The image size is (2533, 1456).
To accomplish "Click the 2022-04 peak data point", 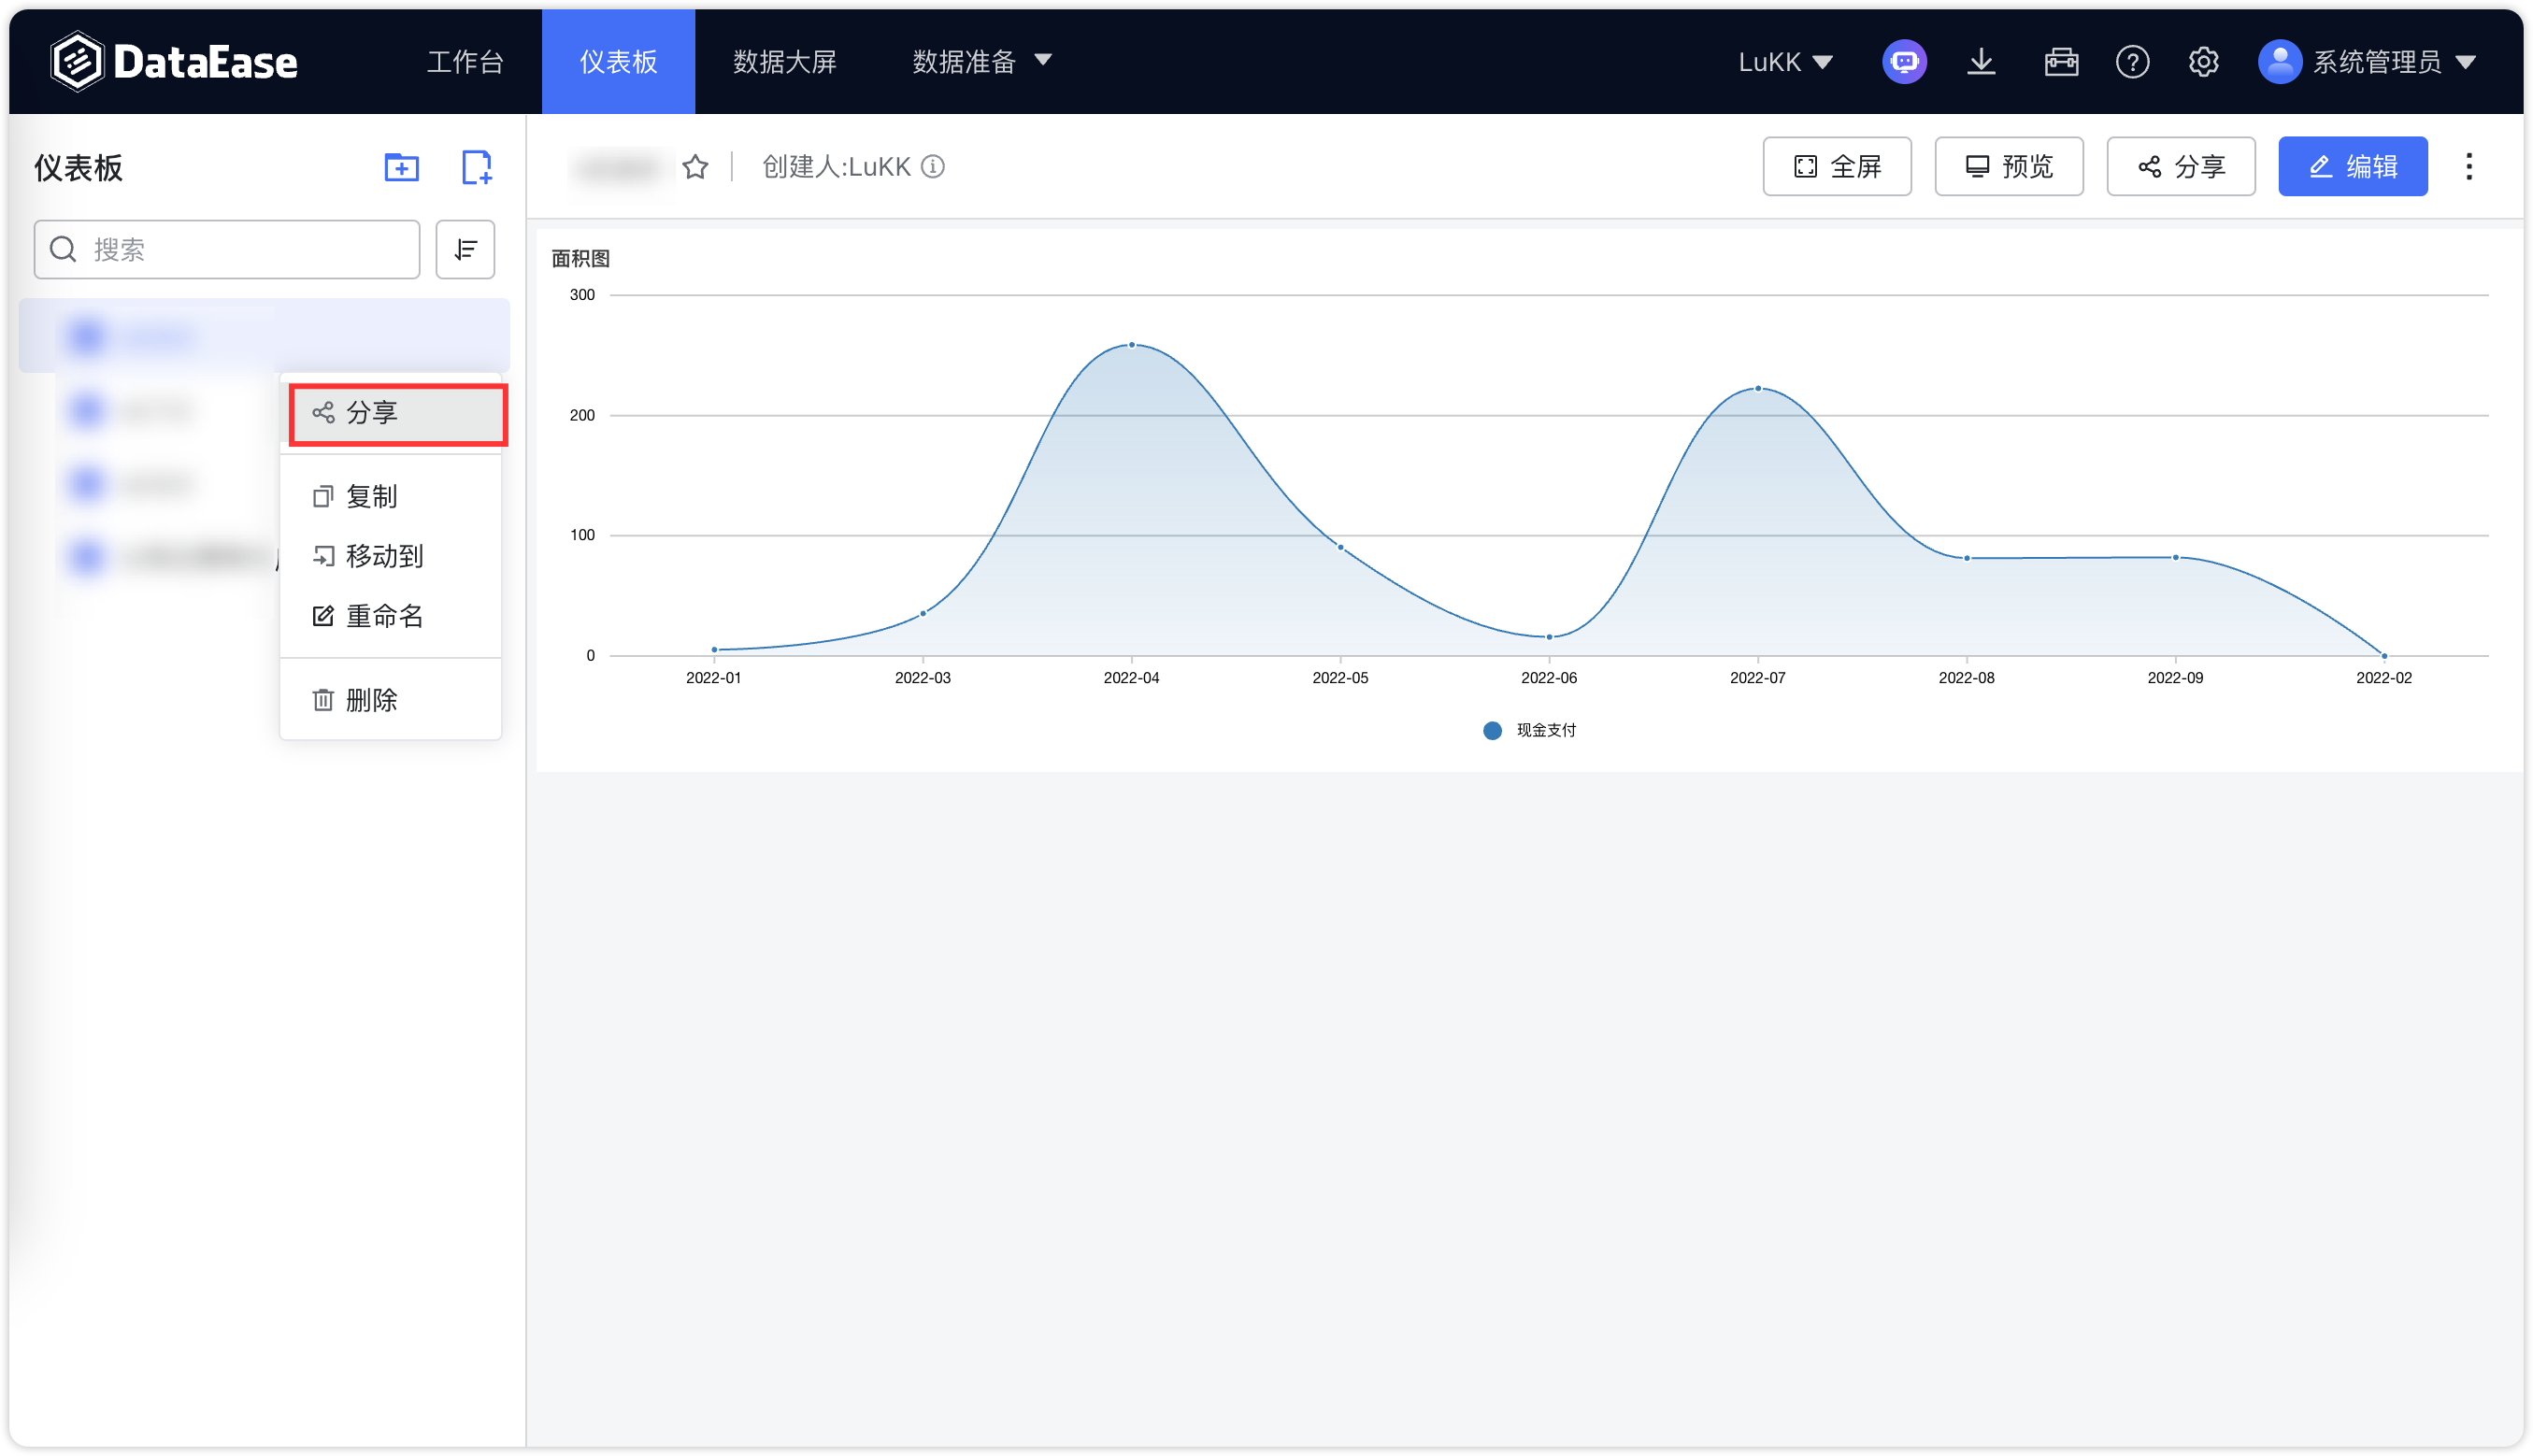I will pos(1131,345).
